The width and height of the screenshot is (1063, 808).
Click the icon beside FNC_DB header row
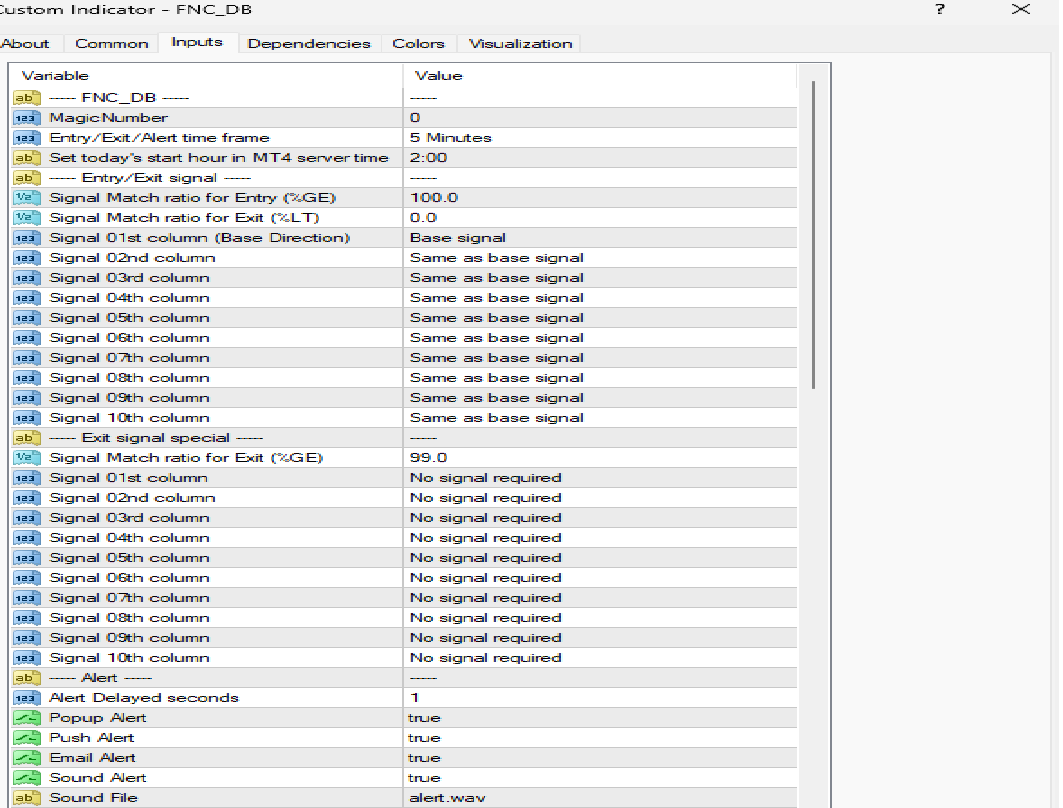[26, 98]
